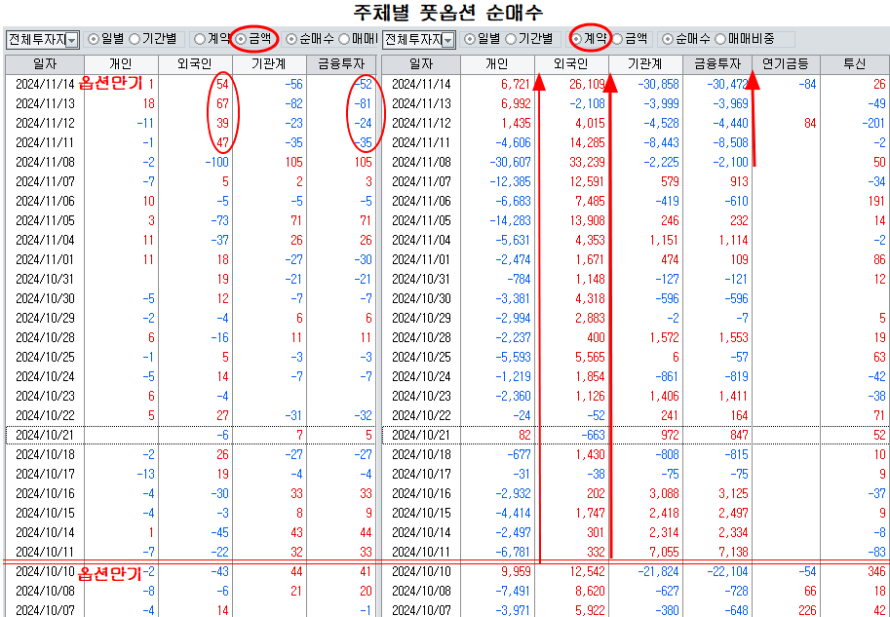Screen dimensions: 890x617
Task: Click 기관계 value -30,858 cell
Action: [658, 85]
